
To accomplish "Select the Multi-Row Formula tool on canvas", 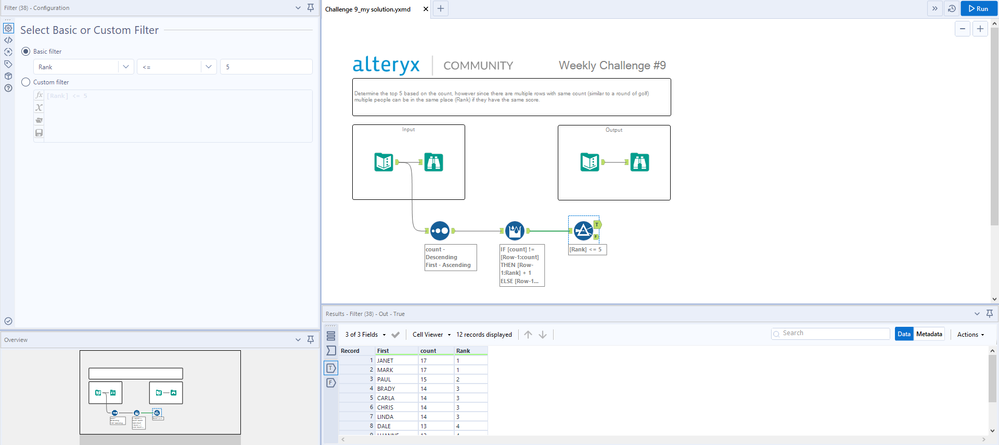I will [515, 230].
